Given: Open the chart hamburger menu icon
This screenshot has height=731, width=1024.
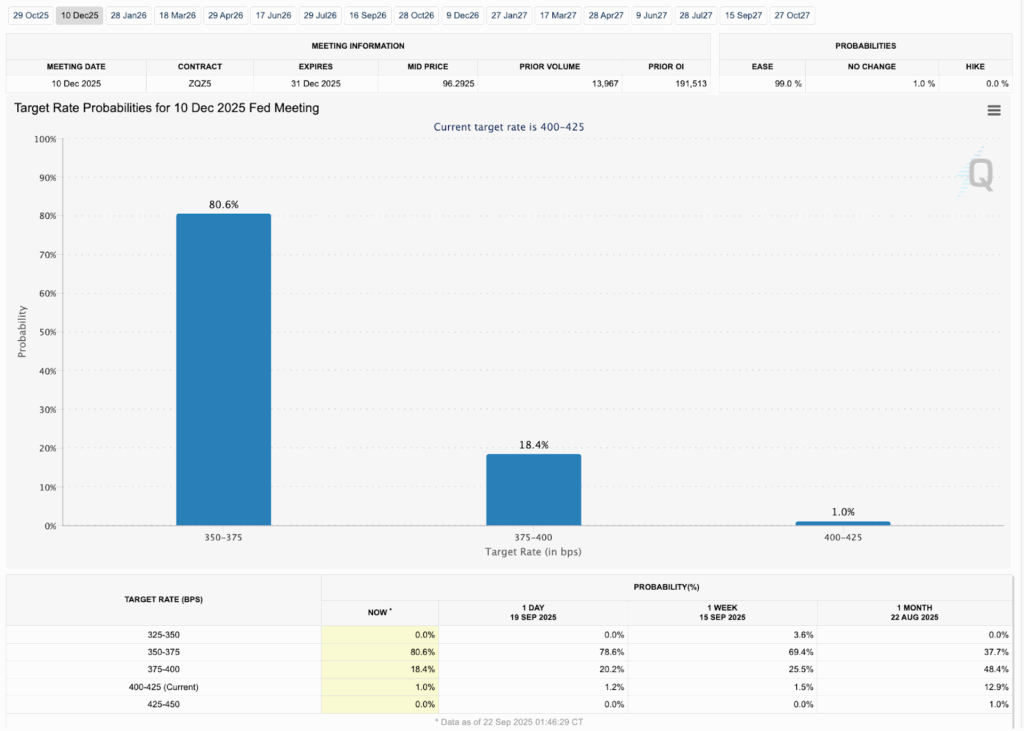Looking at the screenshot, I should (993, 111).
